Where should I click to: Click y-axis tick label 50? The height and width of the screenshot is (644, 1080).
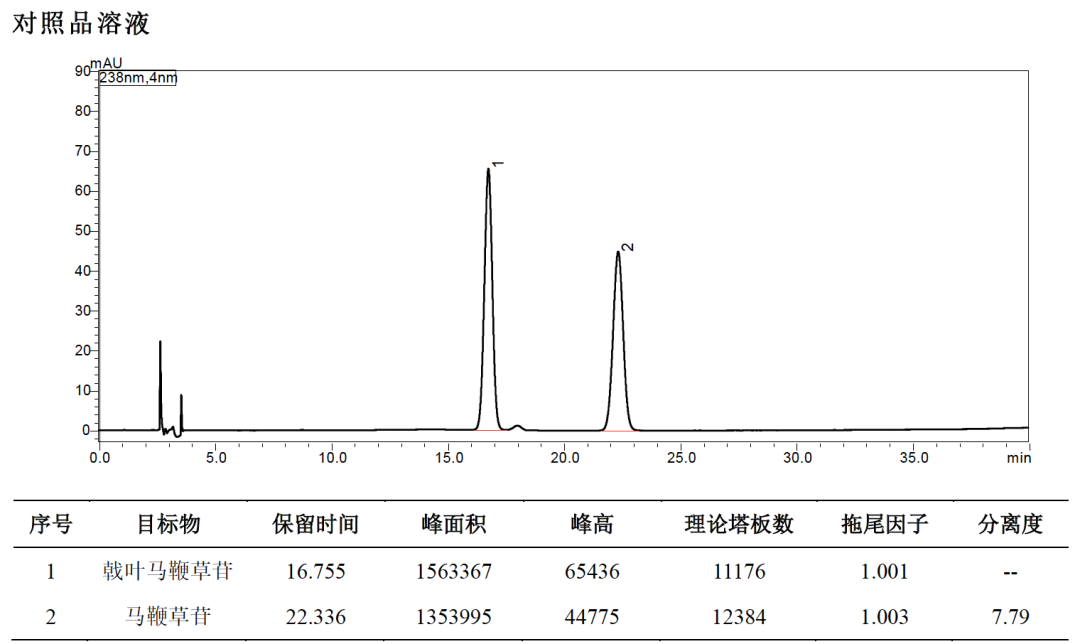click(83, 231)
